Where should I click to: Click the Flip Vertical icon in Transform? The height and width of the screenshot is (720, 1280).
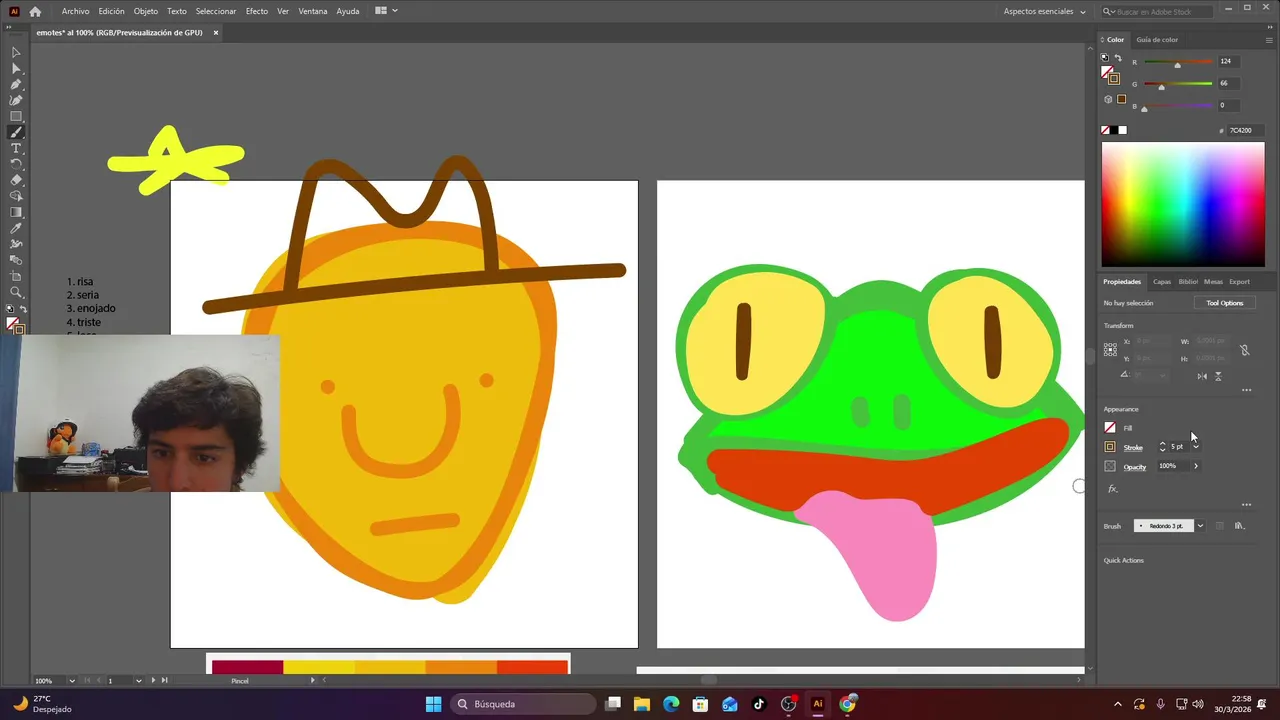pos(1218,376)
